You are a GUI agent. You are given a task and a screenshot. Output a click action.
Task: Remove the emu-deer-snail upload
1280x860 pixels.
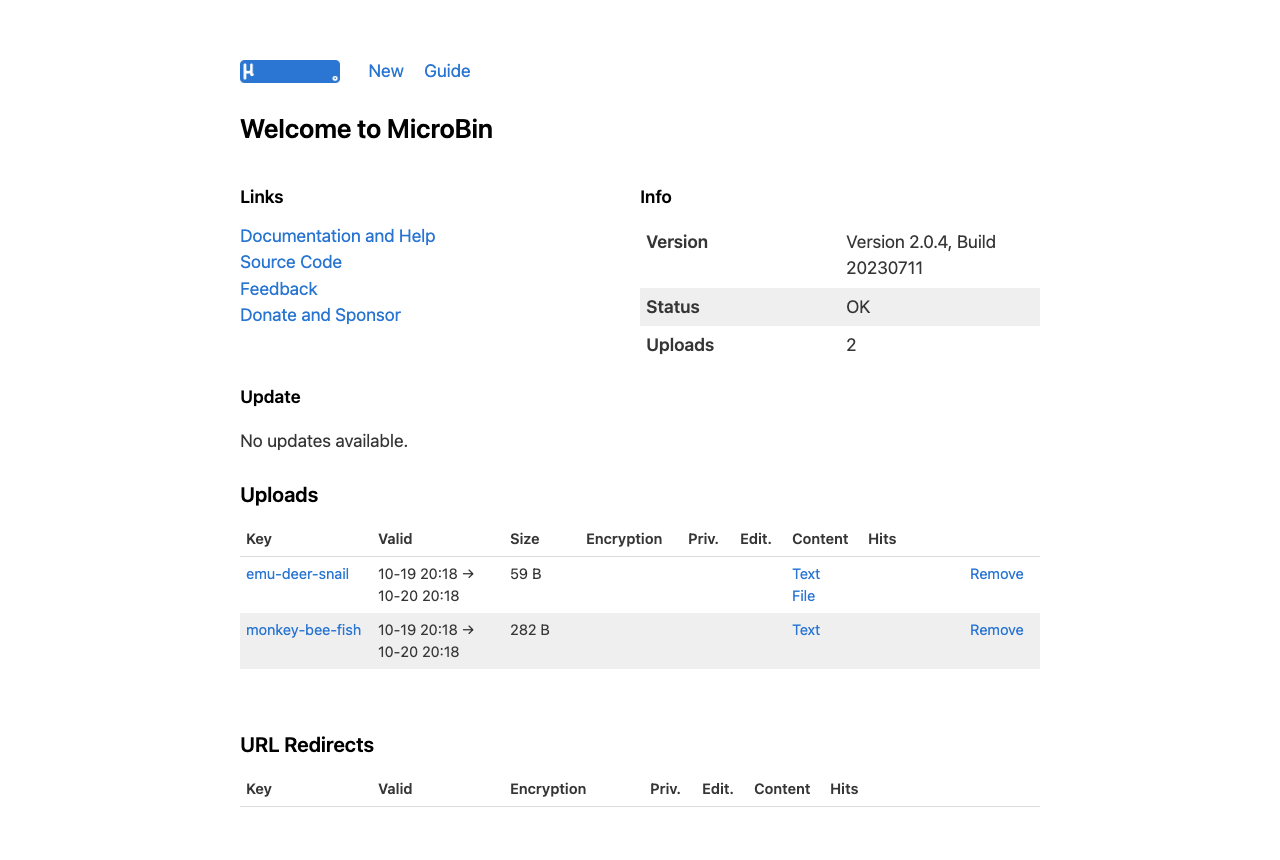click(997, 574)
